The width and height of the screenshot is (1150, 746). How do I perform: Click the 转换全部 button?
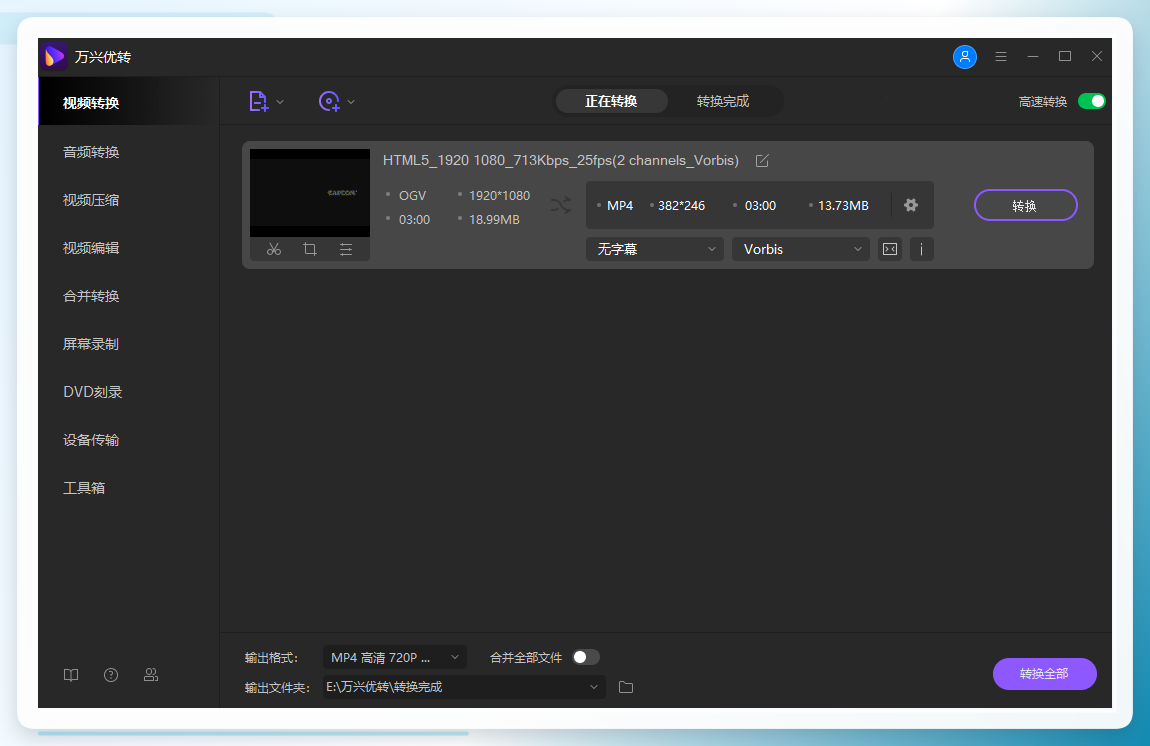point(1044,673)
